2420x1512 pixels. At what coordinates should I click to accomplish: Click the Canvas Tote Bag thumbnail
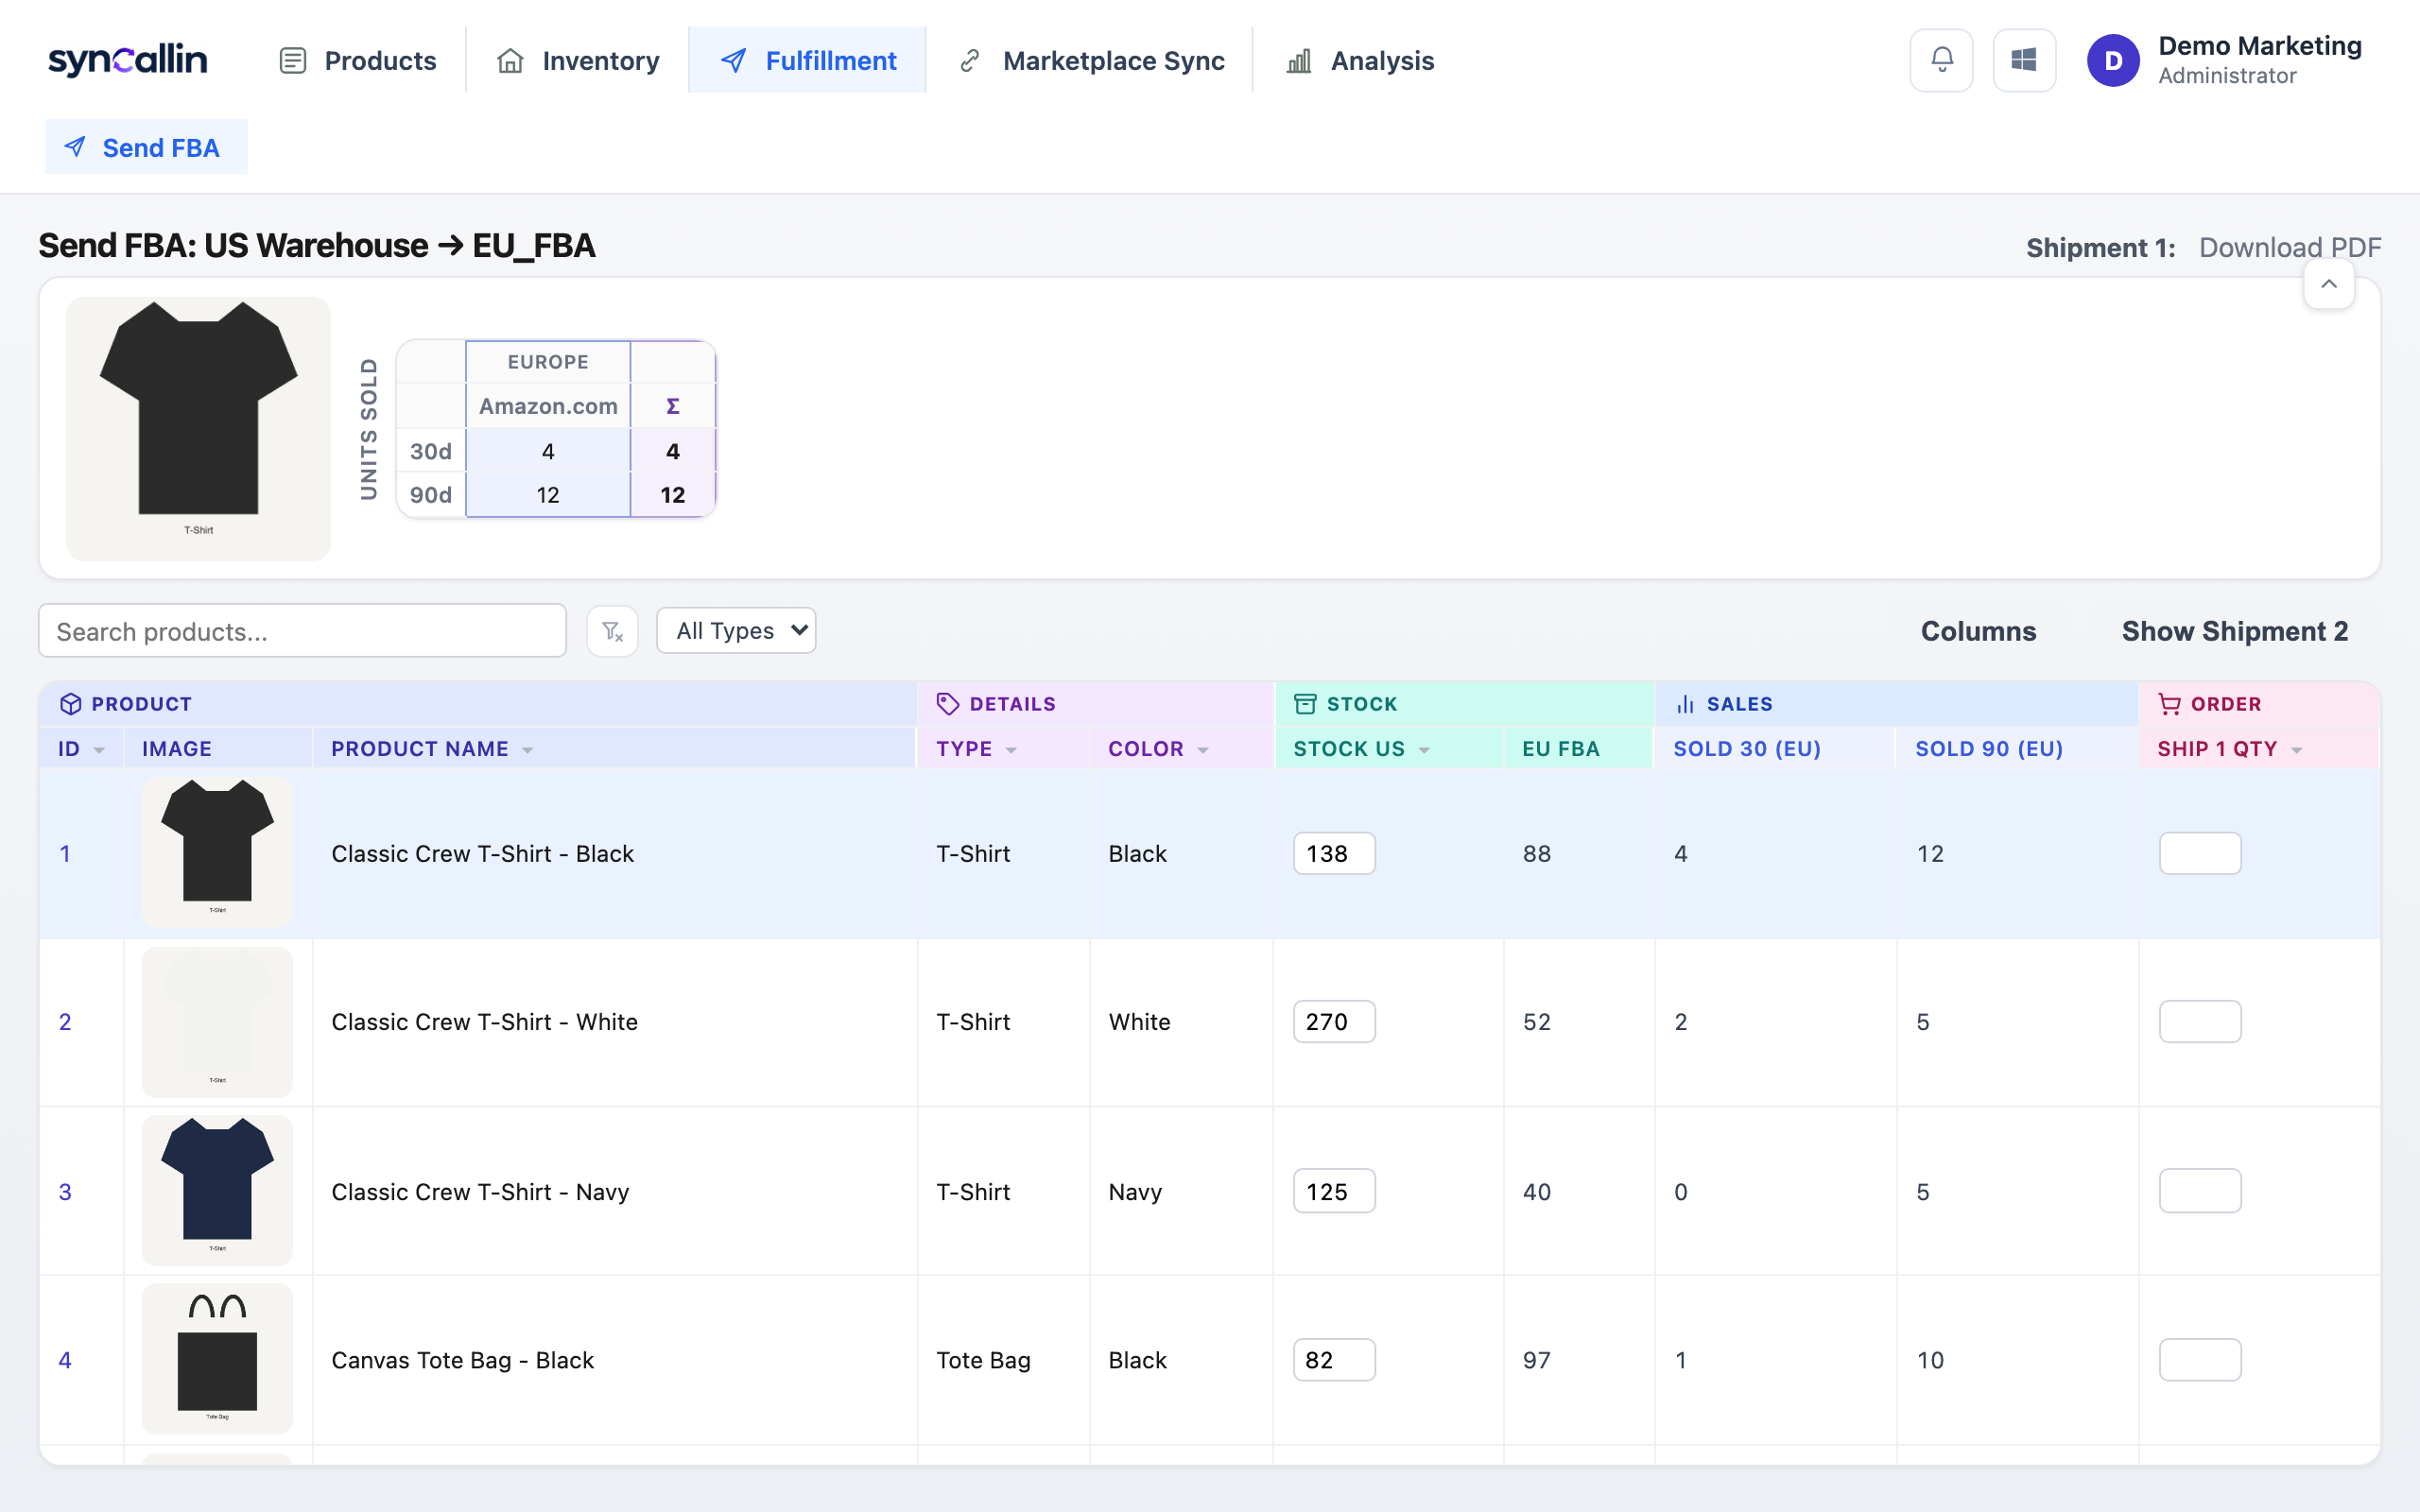tap(217, 1359)
